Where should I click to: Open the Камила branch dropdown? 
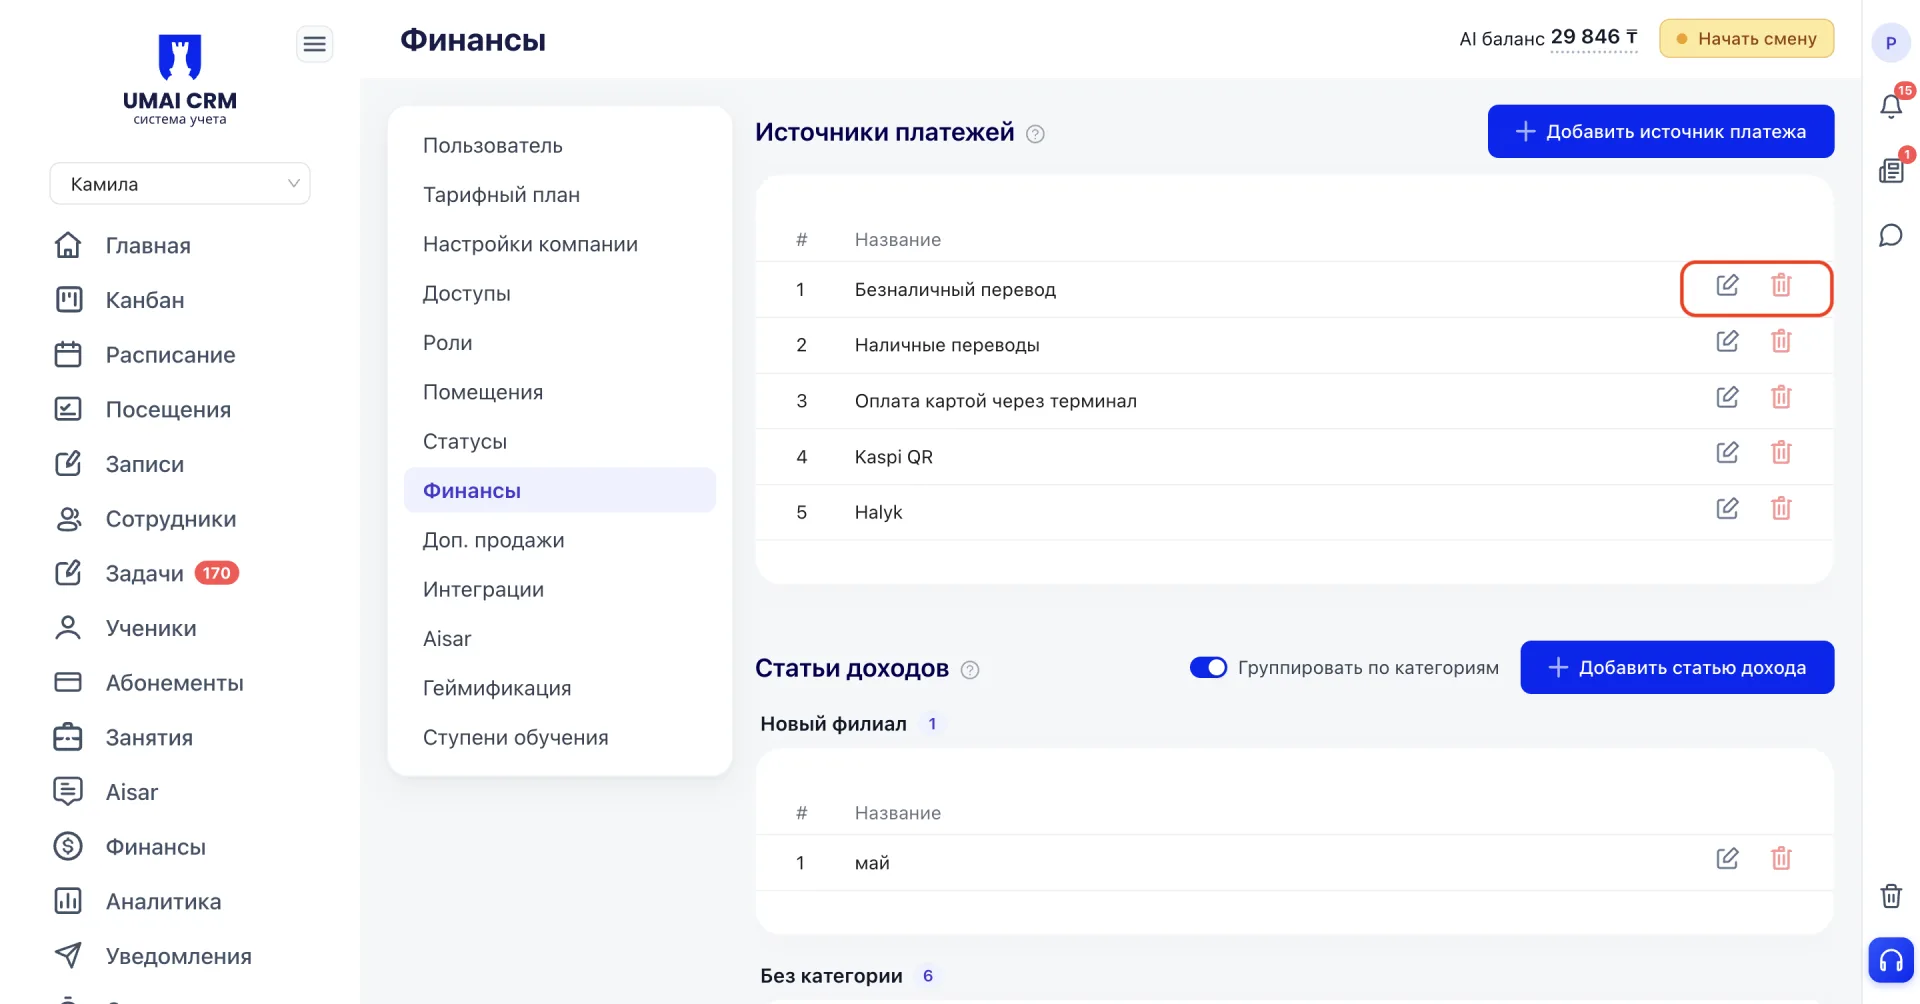coord(180,184)
